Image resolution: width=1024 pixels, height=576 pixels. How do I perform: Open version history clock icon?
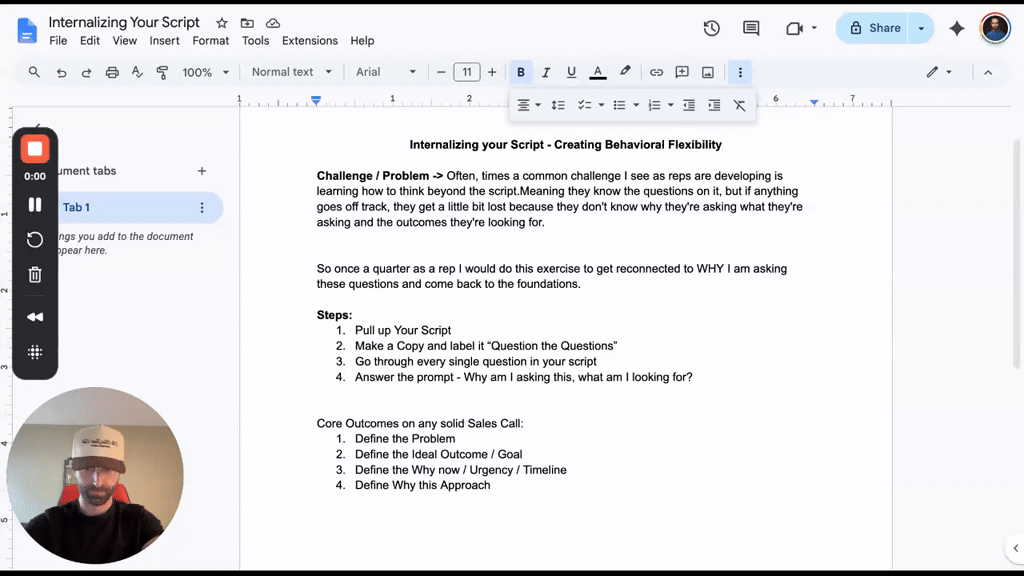[x=711, y=28]
